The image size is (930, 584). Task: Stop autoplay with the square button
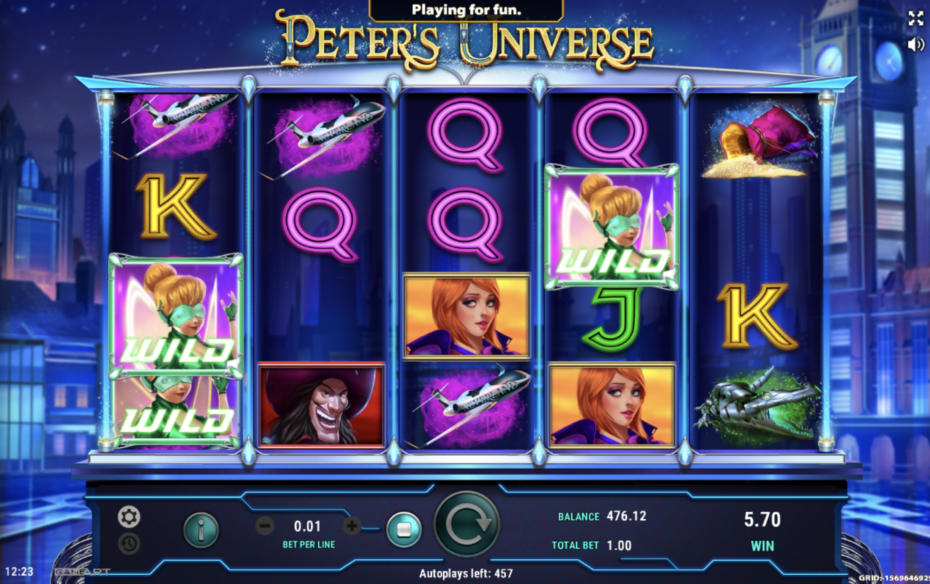pyautogui.click(x=404, y=529)
